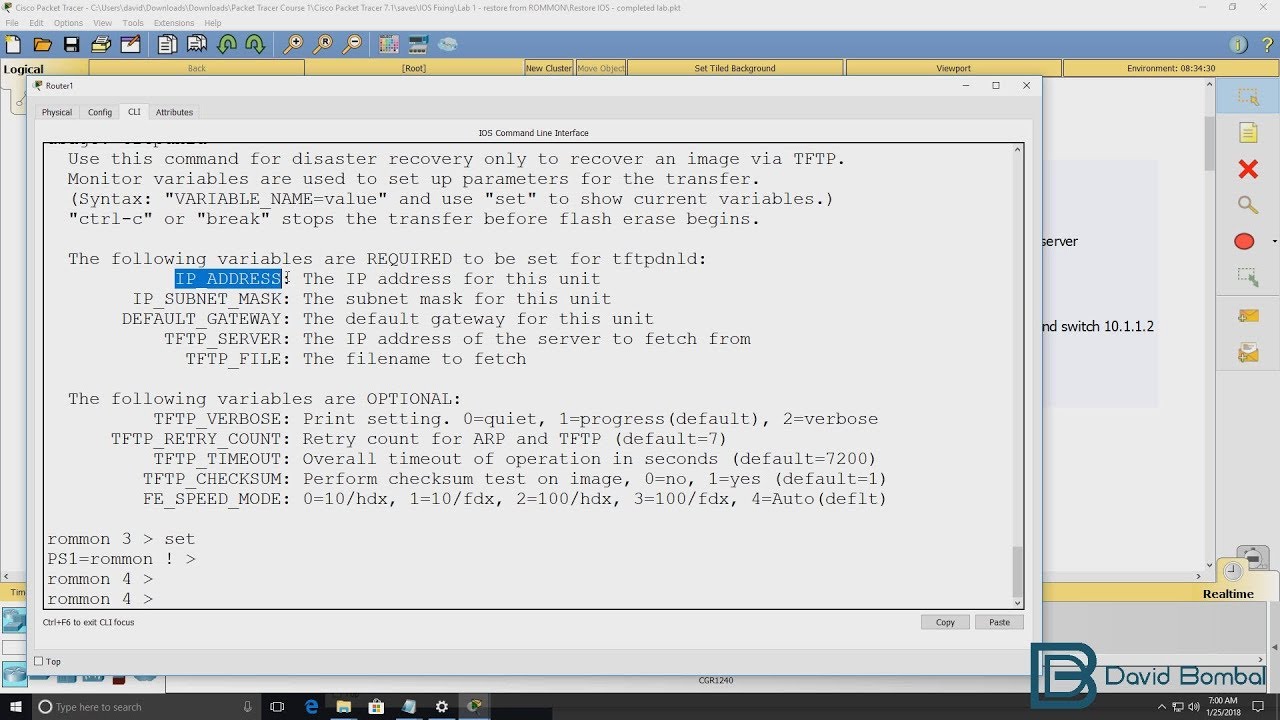Image resolution: width=1280 pixels, height=720 pixels.
Task: Open the custom devices dialog icon
Action: [418, 44]
